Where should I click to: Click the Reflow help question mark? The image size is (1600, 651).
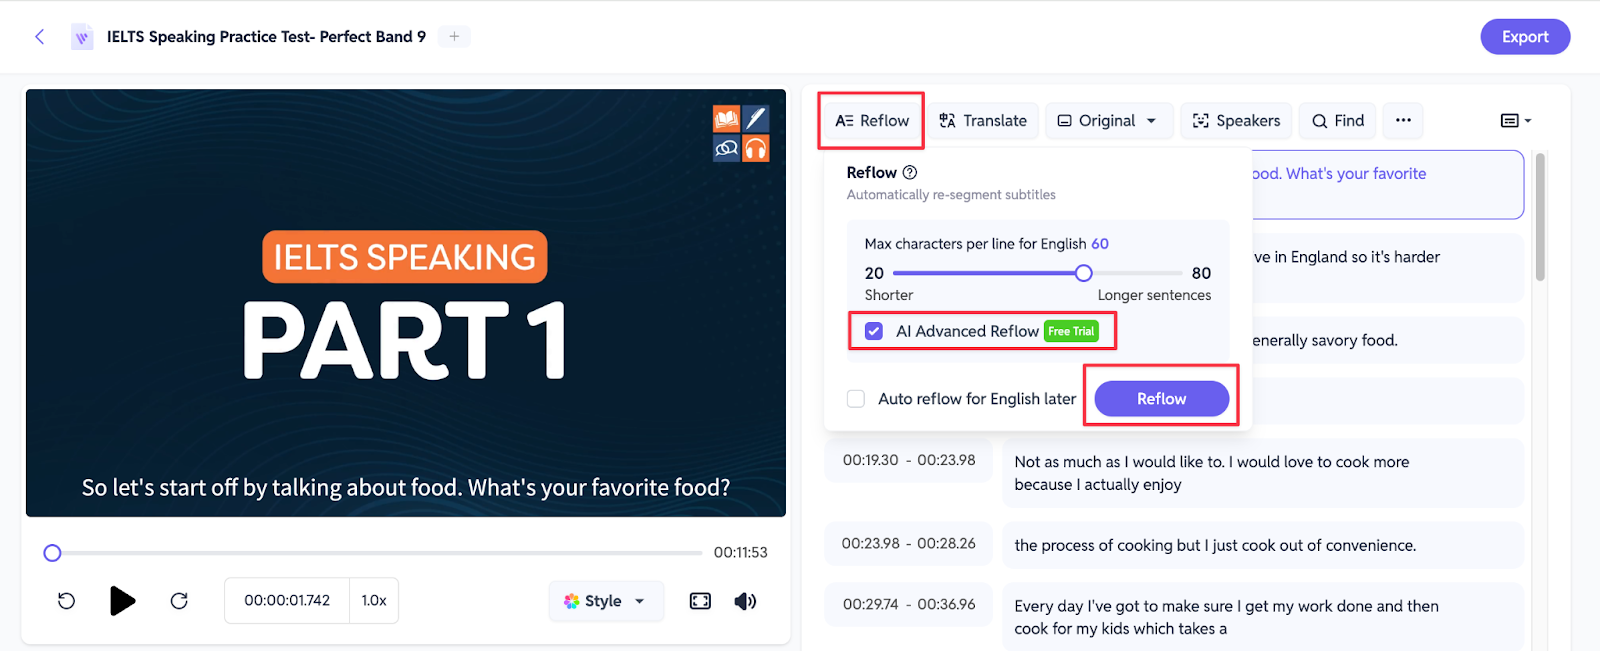(910, 172)
